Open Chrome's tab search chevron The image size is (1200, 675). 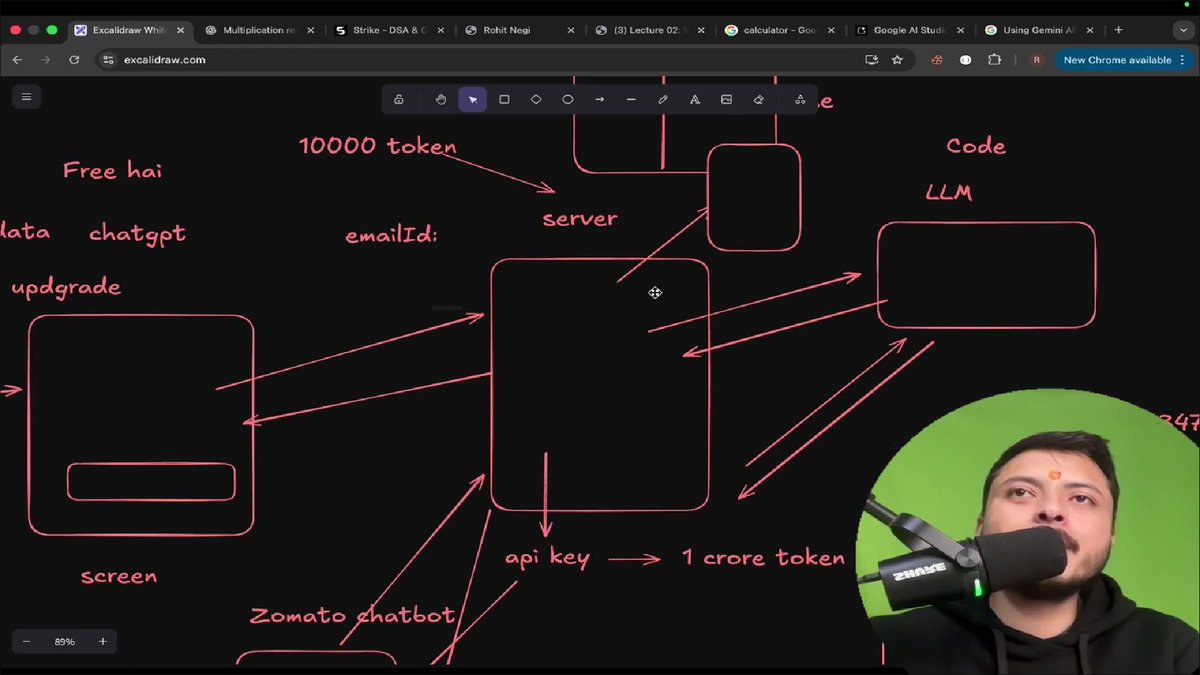(1184, 30)
